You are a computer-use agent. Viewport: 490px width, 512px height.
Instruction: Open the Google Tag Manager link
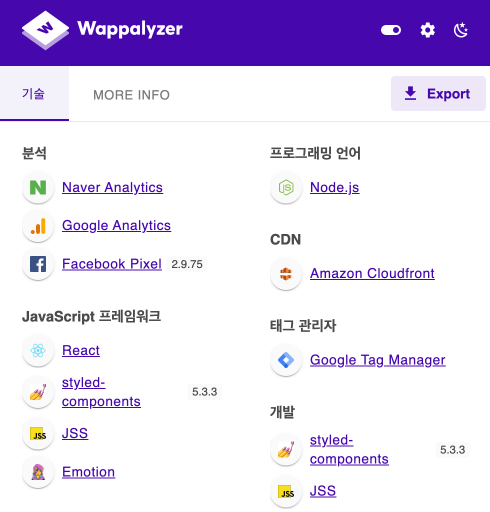point(378,360)
